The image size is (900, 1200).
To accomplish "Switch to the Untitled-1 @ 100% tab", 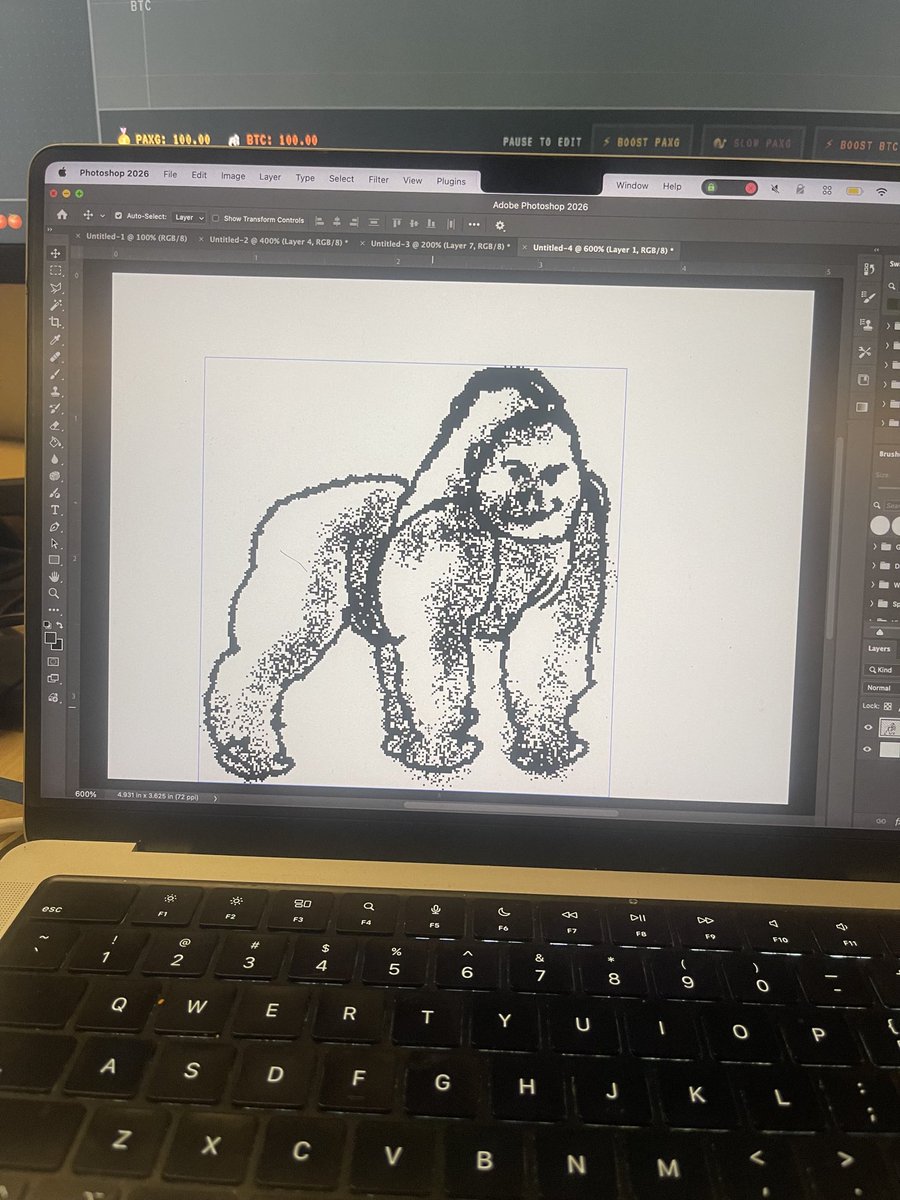I will pos(138,238).
